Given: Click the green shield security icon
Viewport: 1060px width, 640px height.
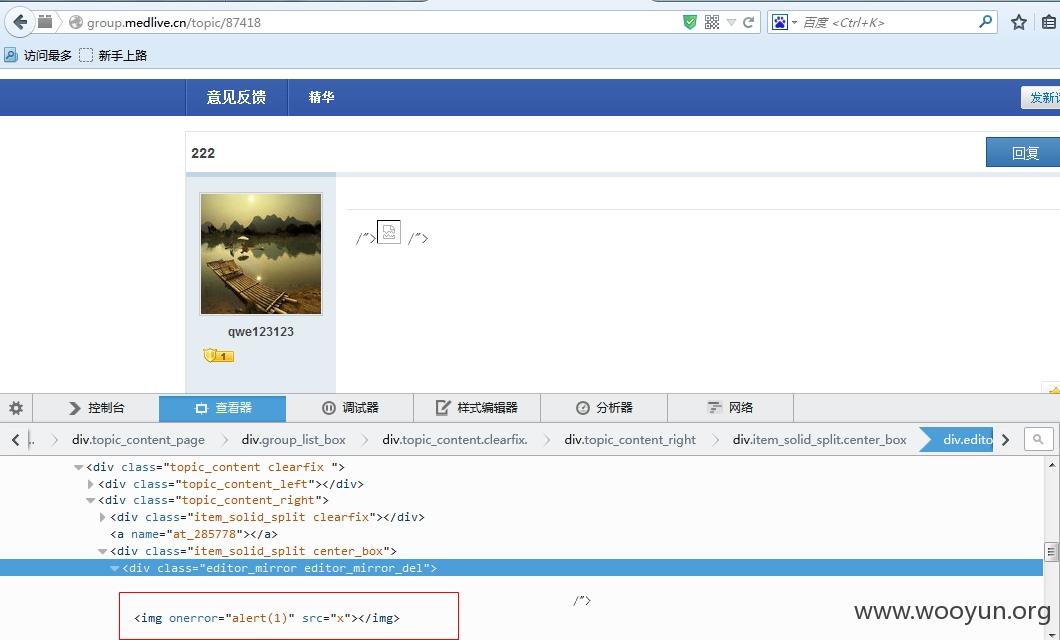Looking at the screenshot, I should pyautogui.click(x=690, y=22).
